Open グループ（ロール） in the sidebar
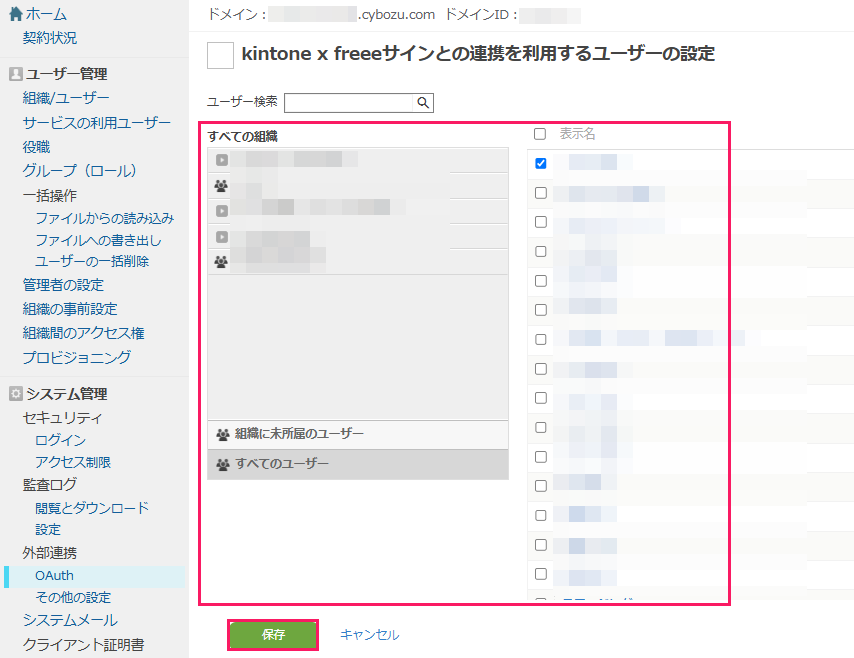Image resolution: width=854 pixels, height=658 pixels. [80, 171]
